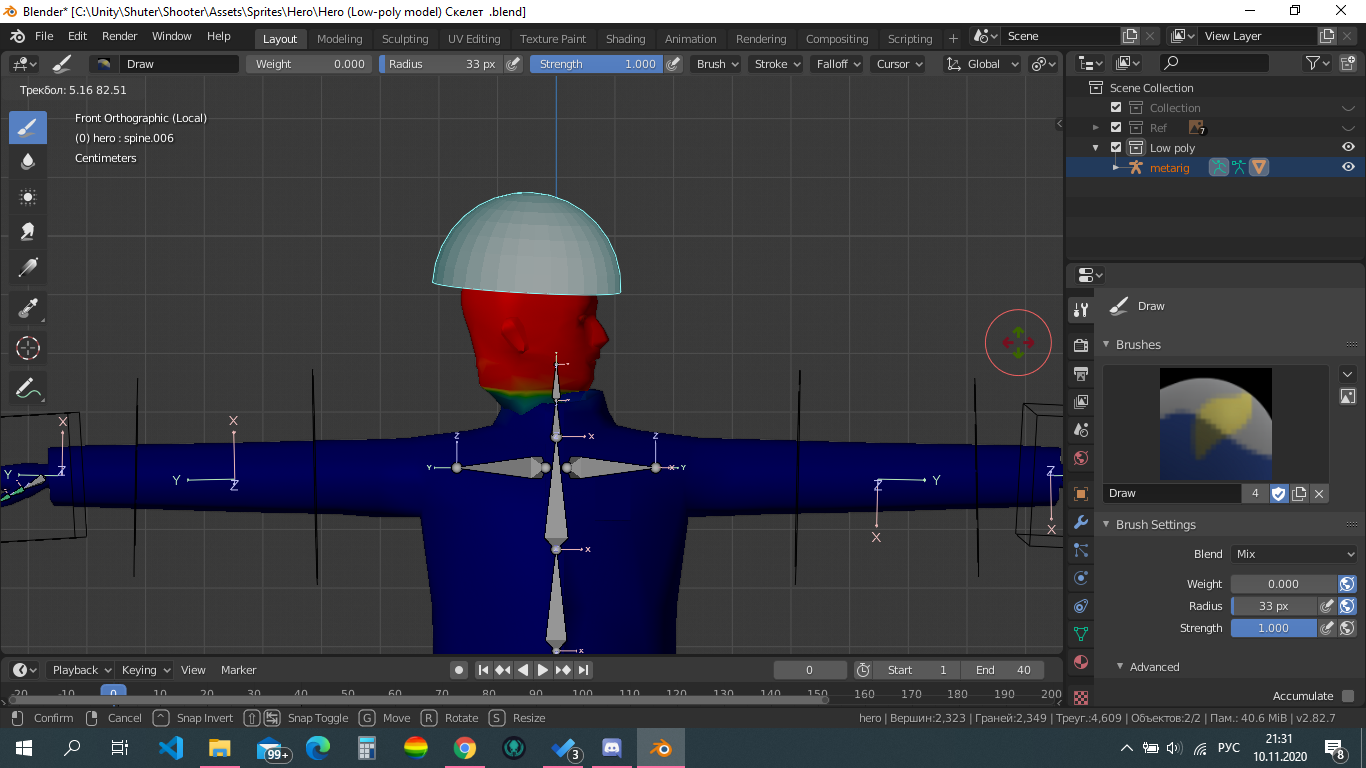Screen dimensions: 1366x768
Task: Select the Sample Weight eyedropper tool
Action: coord(28,309)
